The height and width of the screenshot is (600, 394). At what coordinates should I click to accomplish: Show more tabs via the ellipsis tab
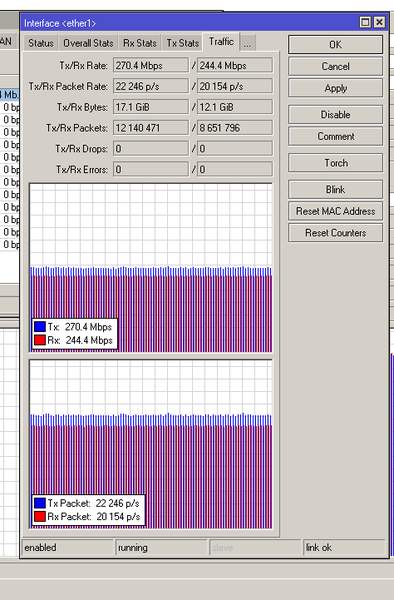(248, 43)
